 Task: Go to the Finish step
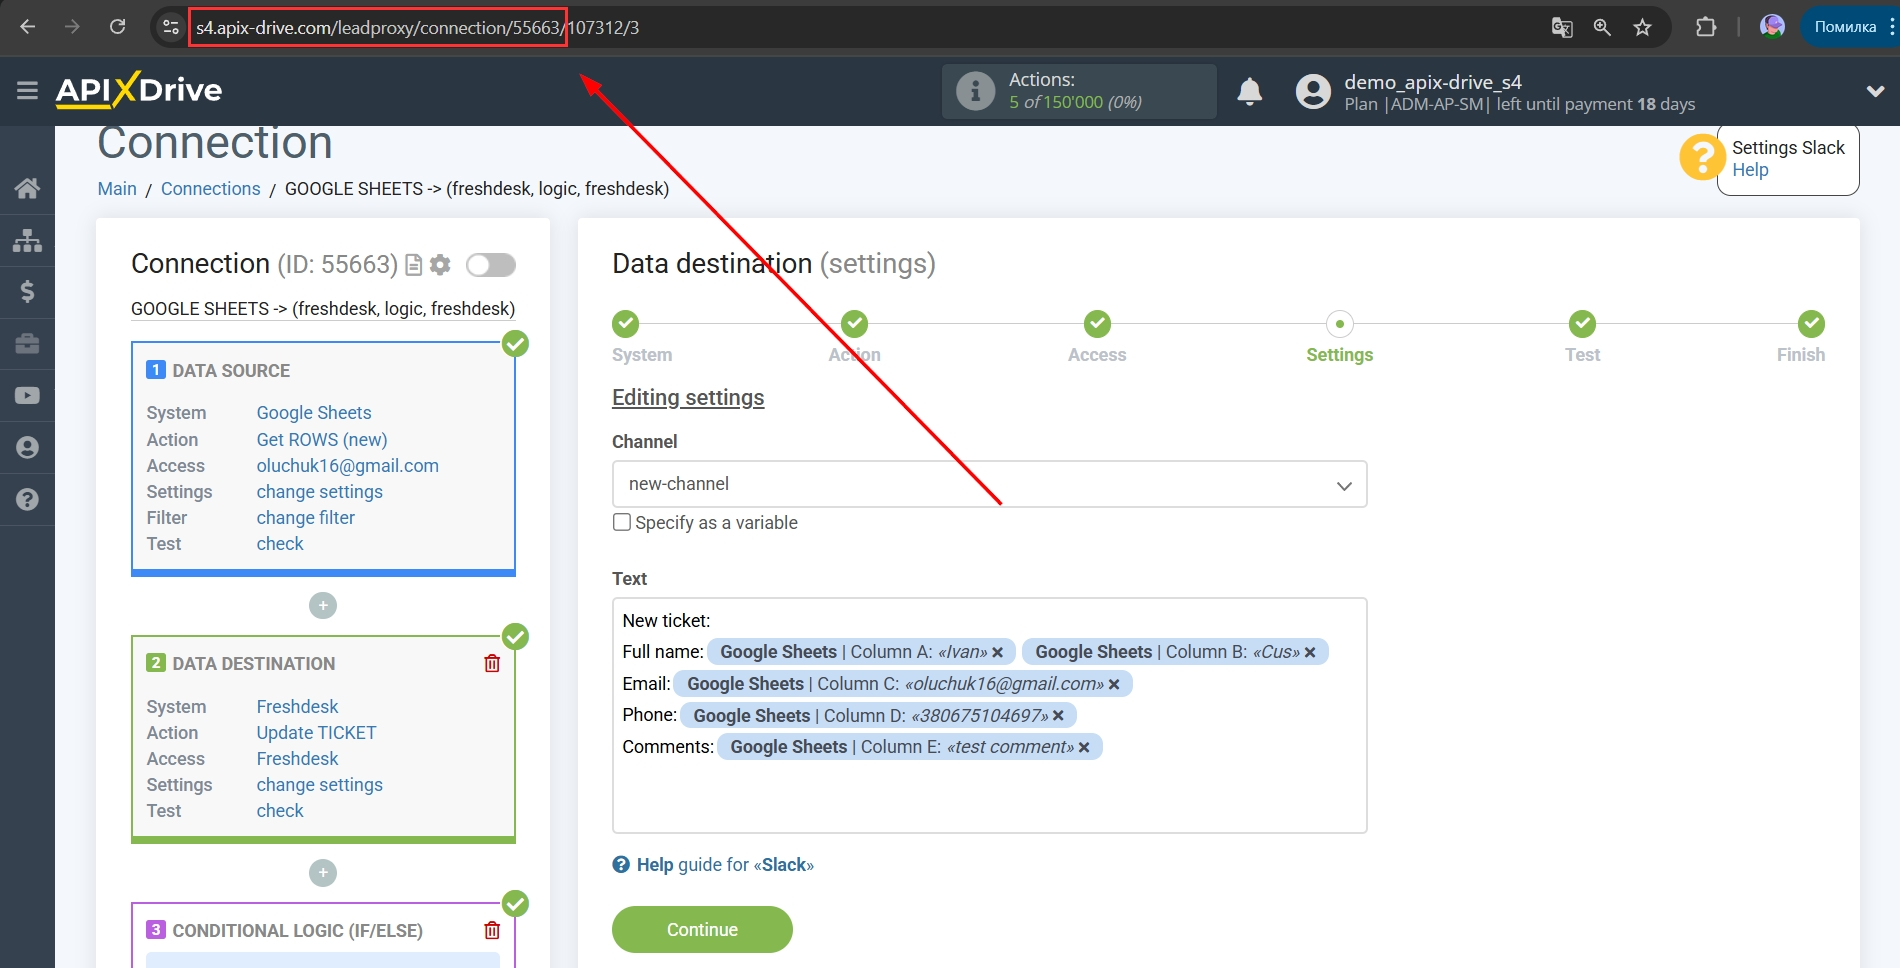[x=1811, y=324]
